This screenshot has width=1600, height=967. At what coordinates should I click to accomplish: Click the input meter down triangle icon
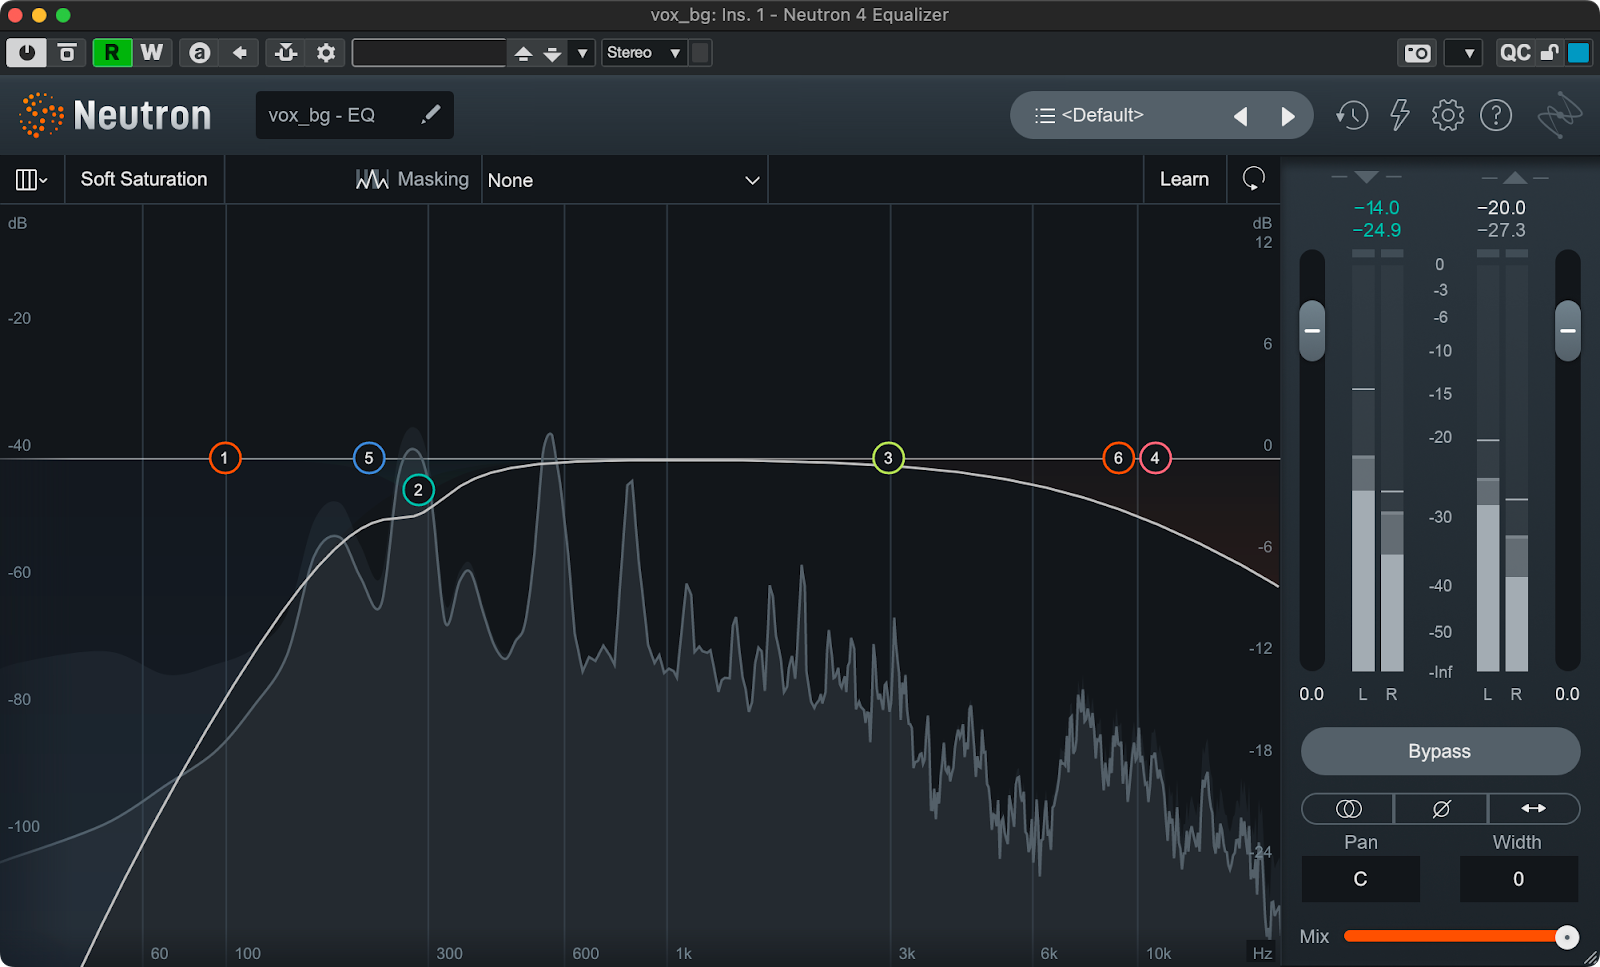tap(1366, 177)
